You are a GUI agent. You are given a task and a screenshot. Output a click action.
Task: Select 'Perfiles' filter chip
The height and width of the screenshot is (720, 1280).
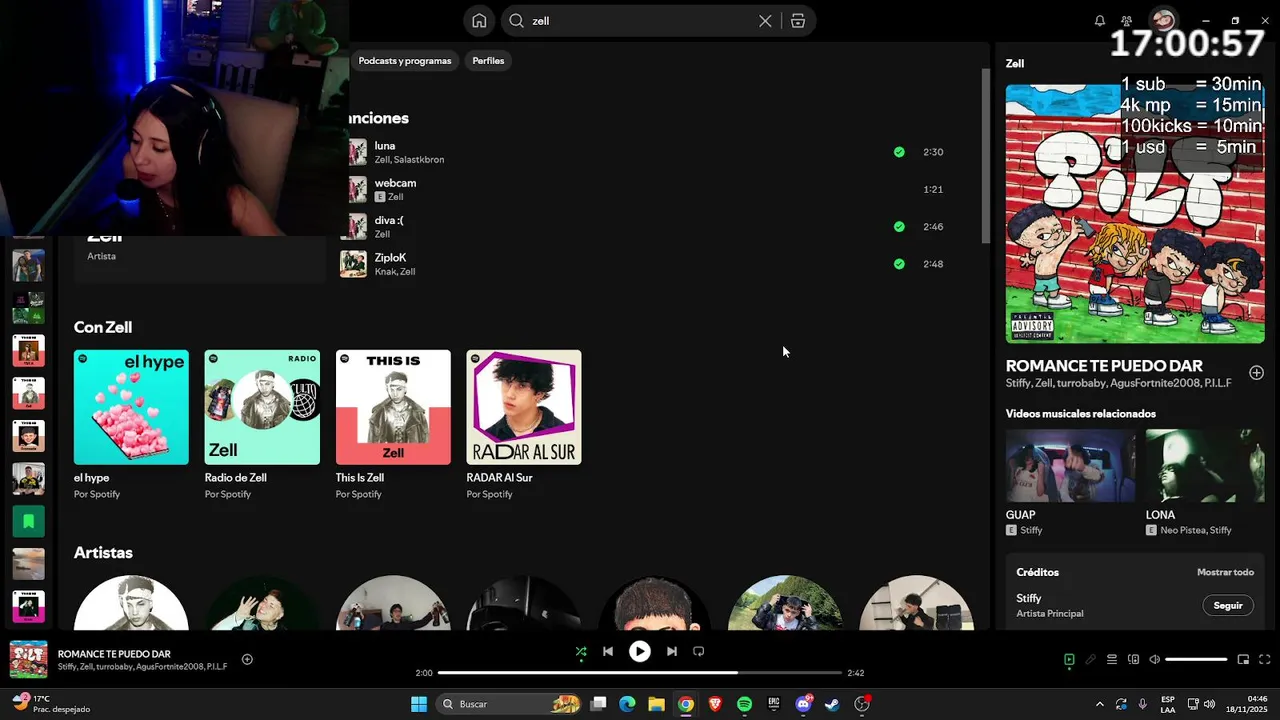pos(488,61)
